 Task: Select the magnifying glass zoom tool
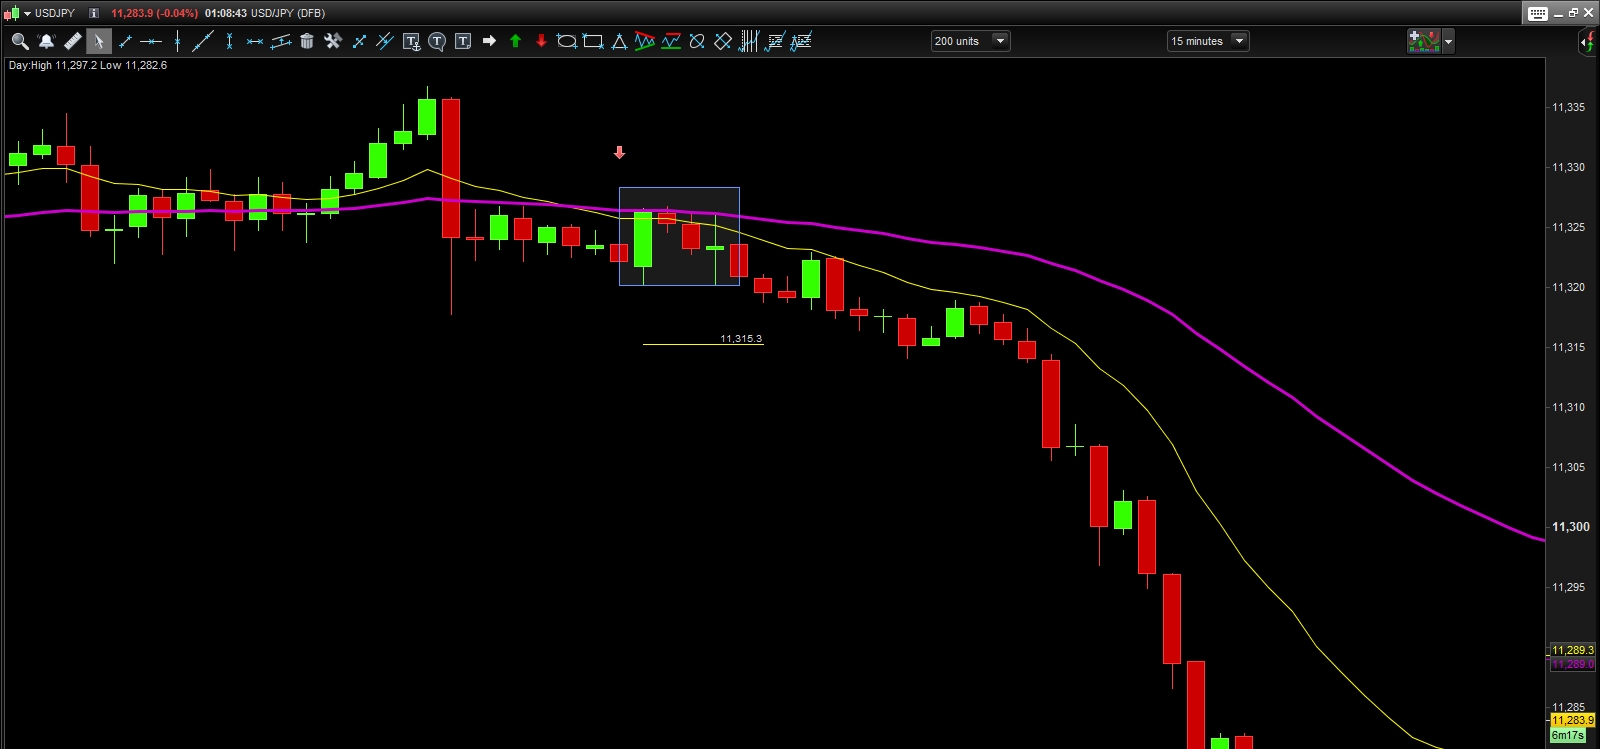click(x=20, y=41)
